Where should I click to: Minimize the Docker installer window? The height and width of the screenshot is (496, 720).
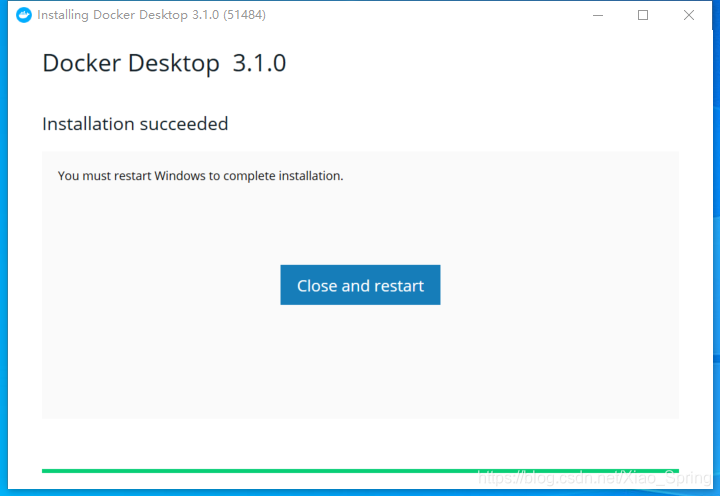[598, 15]
